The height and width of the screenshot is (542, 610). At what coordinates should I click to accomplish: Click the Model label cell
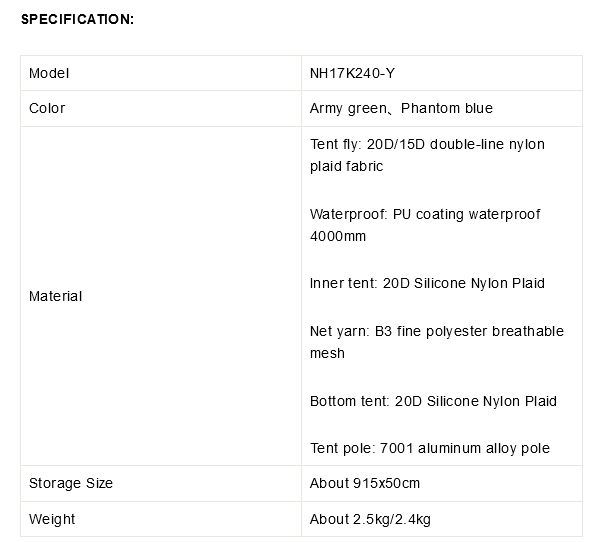[49, 73]
